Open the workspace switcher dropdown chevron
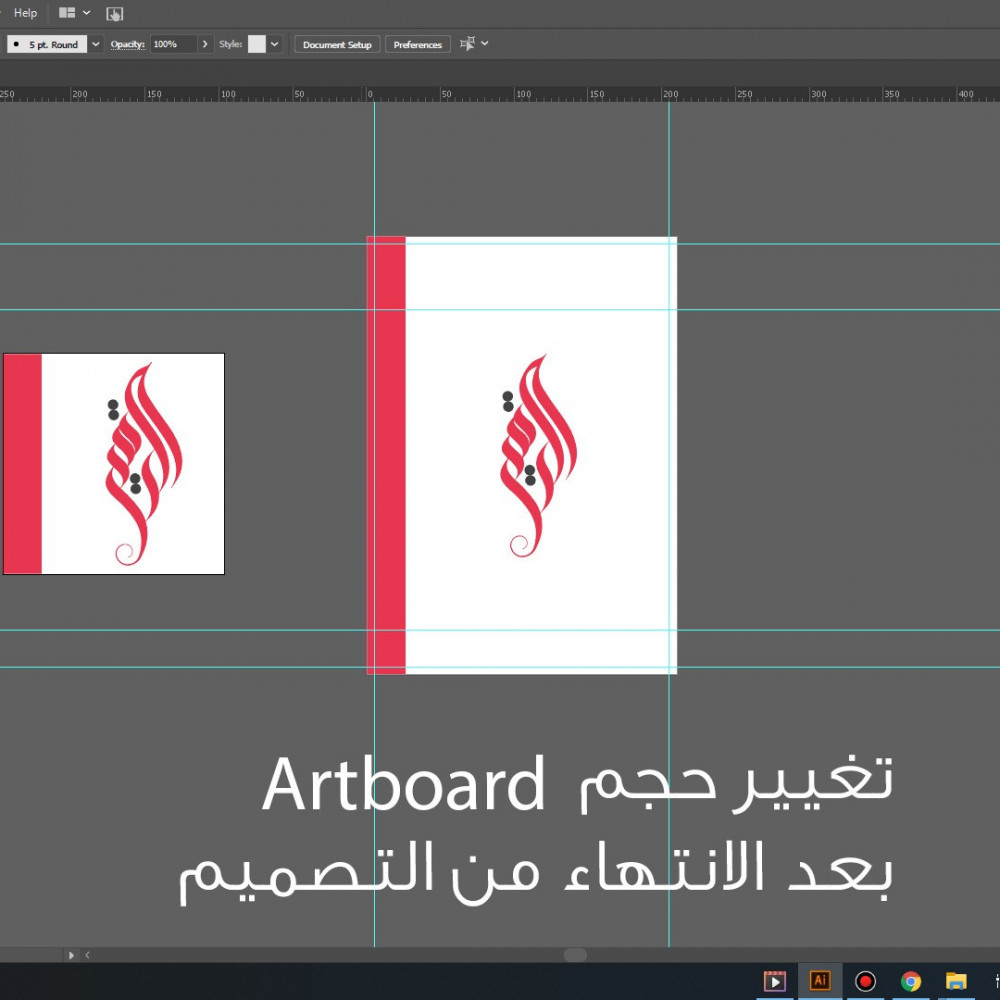The width and height of the screenshot is (1000, 1000). pos(85,13)
